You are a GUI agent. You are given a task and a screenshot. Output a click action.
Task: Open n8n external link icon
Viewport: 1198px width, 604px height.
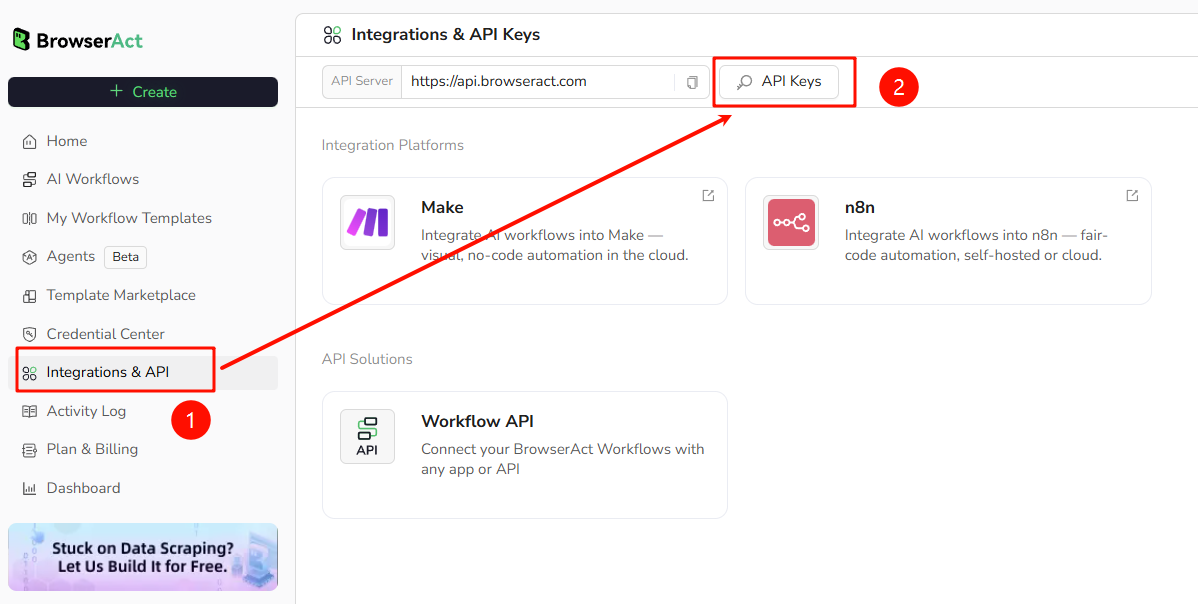[x=1132, y=195]
